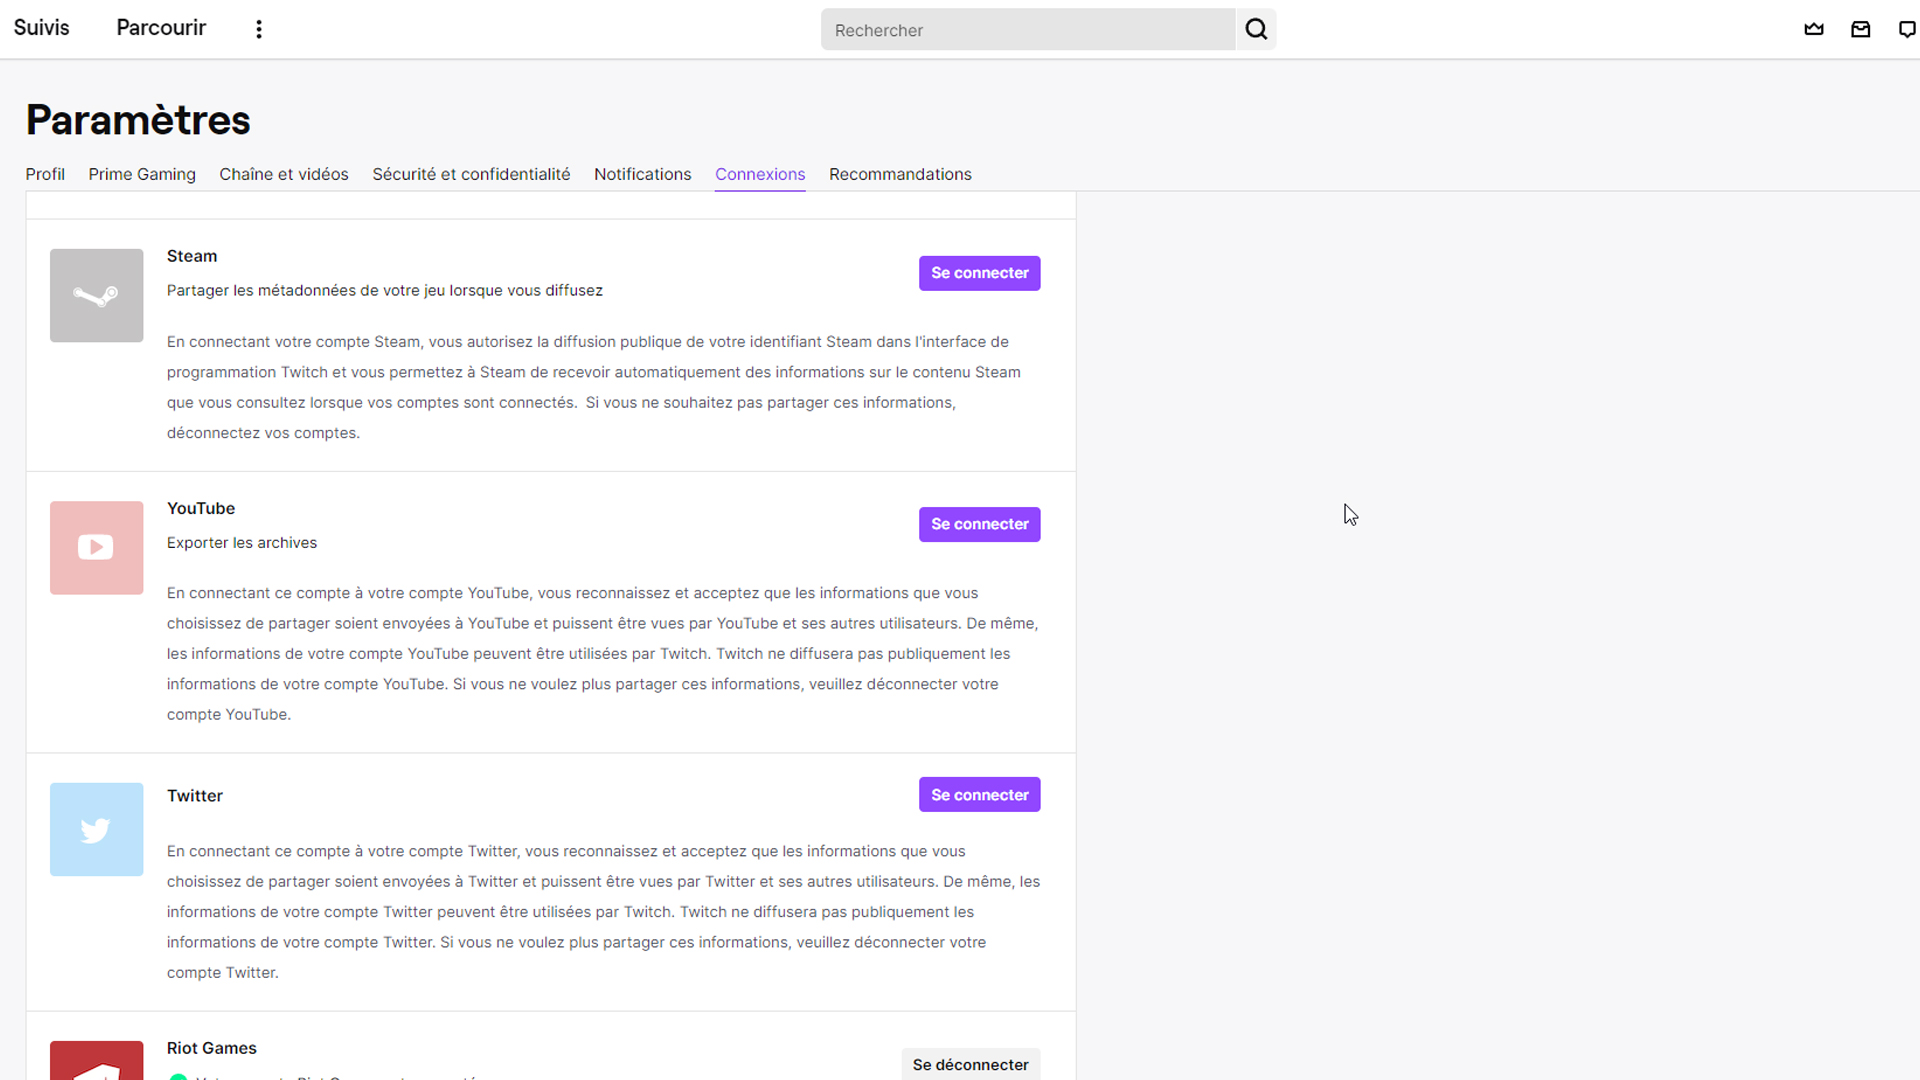This screenshot has width=1920, height=1080.
Task: Switch to the Recommandations tab
Action: click(899, 174)
